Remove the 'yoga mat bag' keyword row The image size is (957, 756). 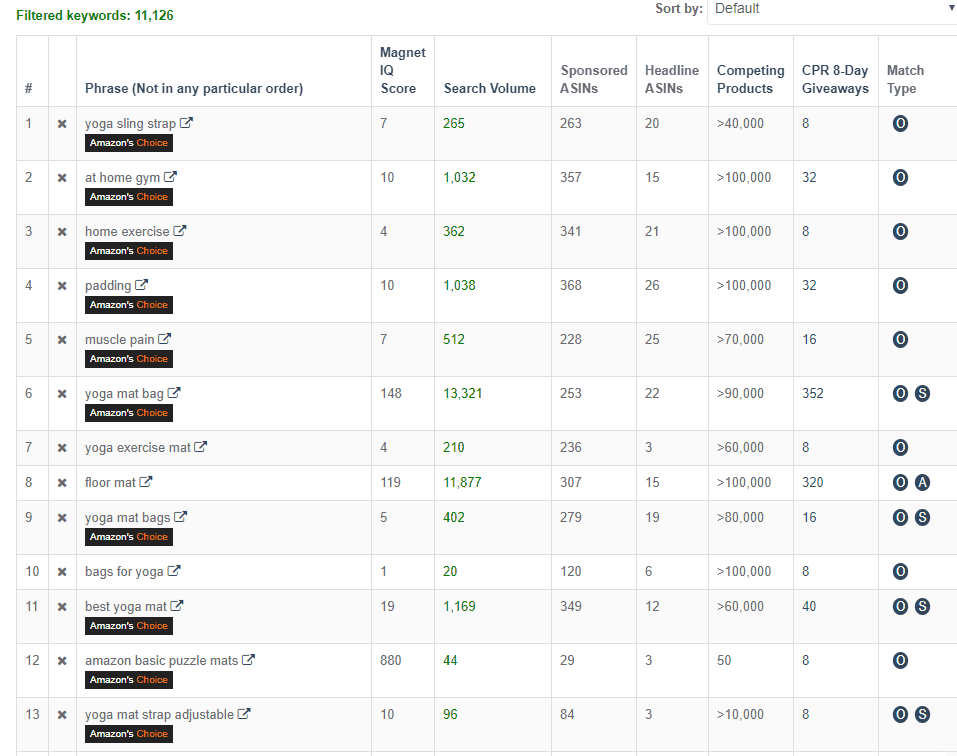pos(62,394)
